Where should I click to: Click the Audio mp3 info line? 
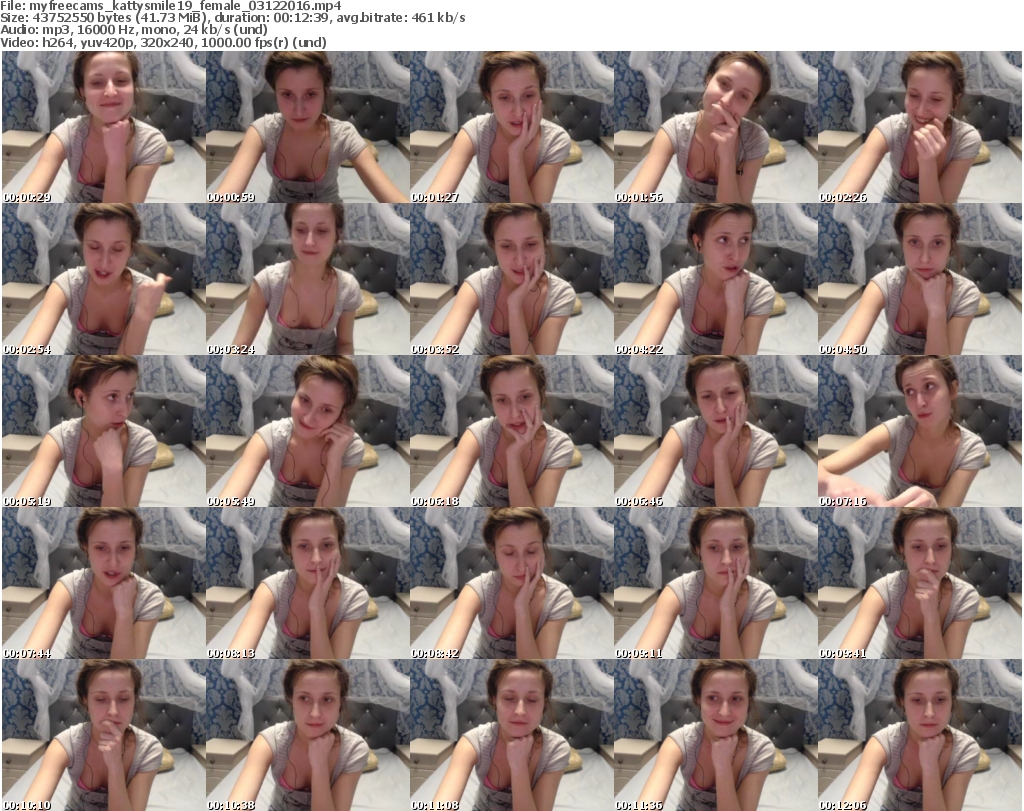point(134,30)
